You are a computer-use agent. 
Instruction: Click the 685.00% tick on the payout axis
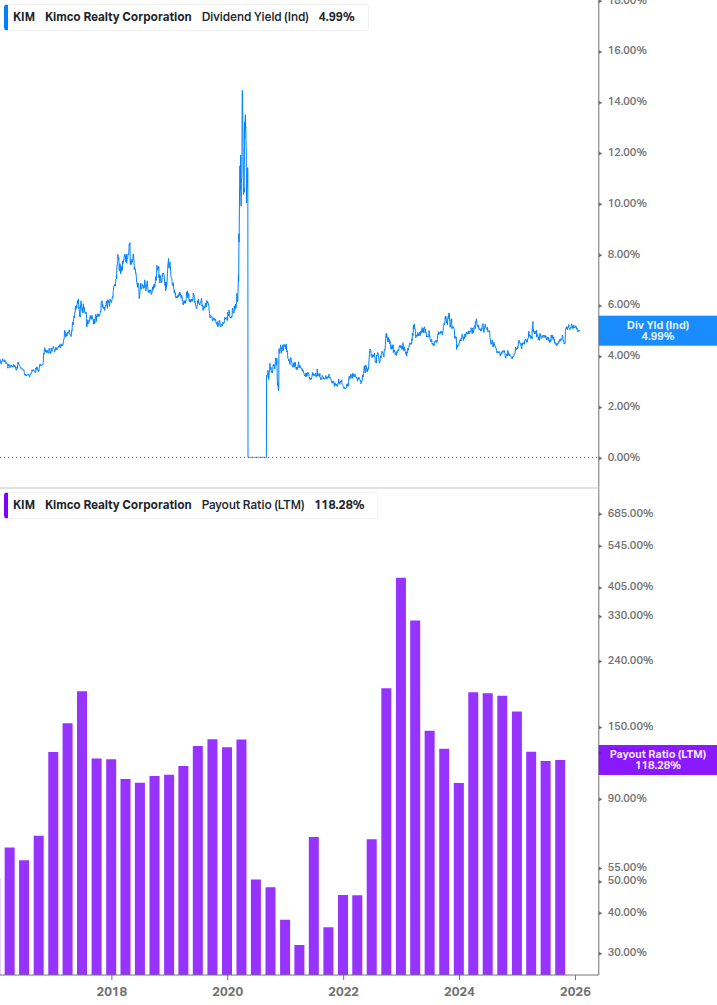click(629, 513)
